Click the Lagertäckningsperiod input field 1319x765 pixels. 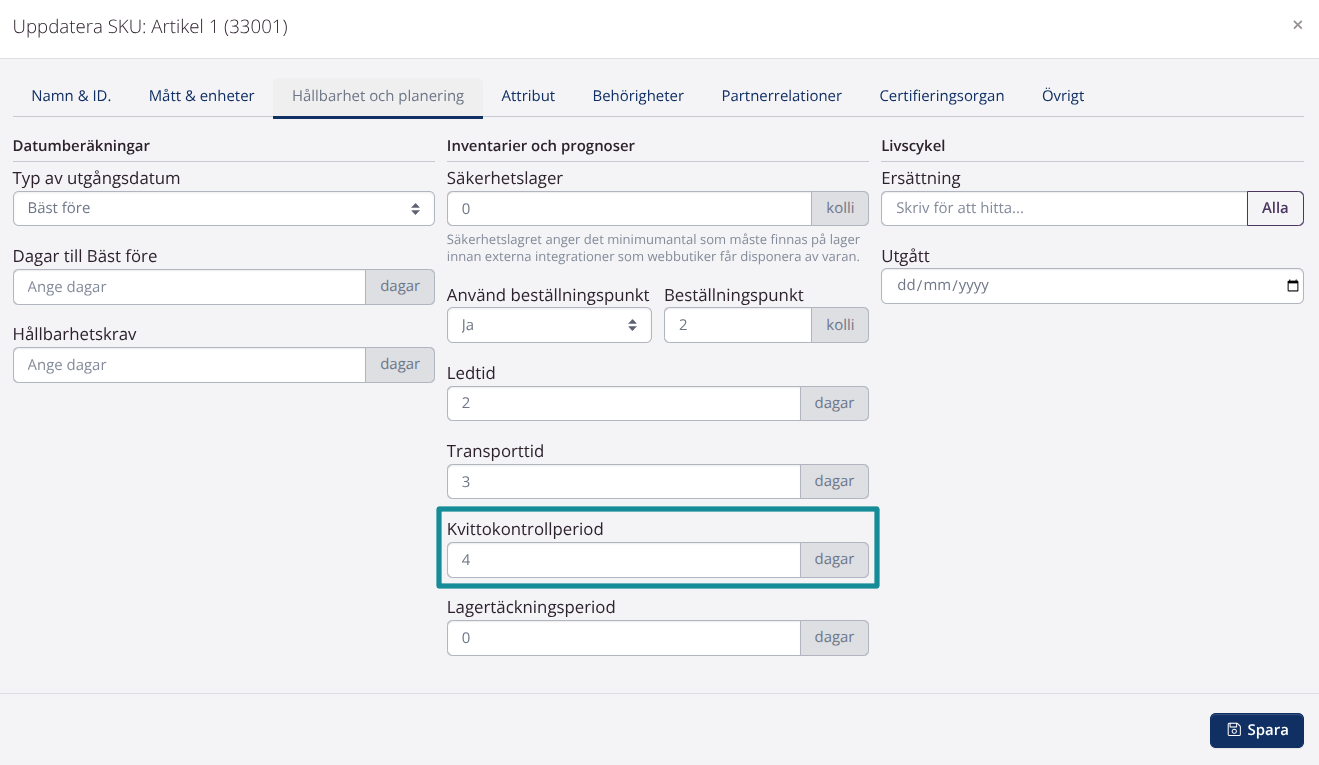624,637
